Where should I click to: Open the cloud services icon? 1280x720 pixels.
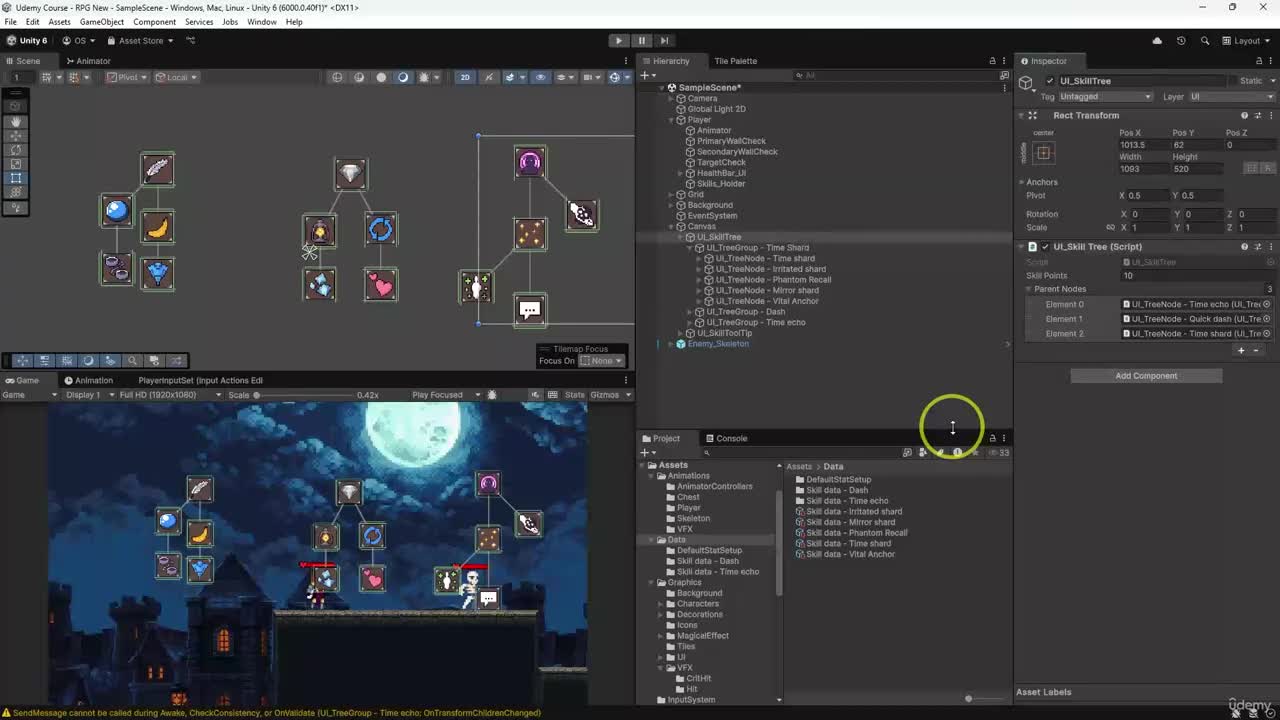(1157, 41)
